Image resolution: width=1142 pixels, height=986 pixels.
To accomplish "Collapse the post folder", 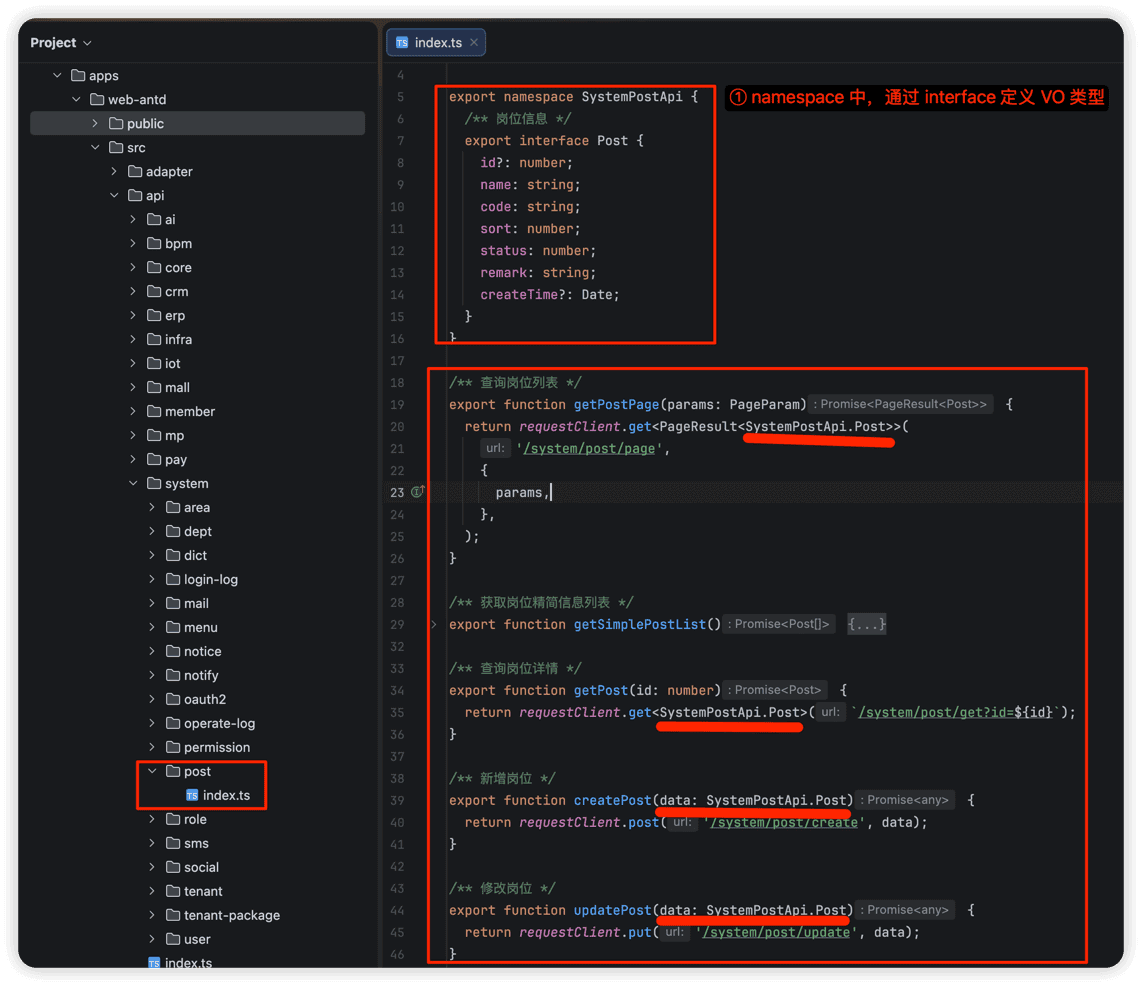I will pyautogui.click(x=152, y=770).
